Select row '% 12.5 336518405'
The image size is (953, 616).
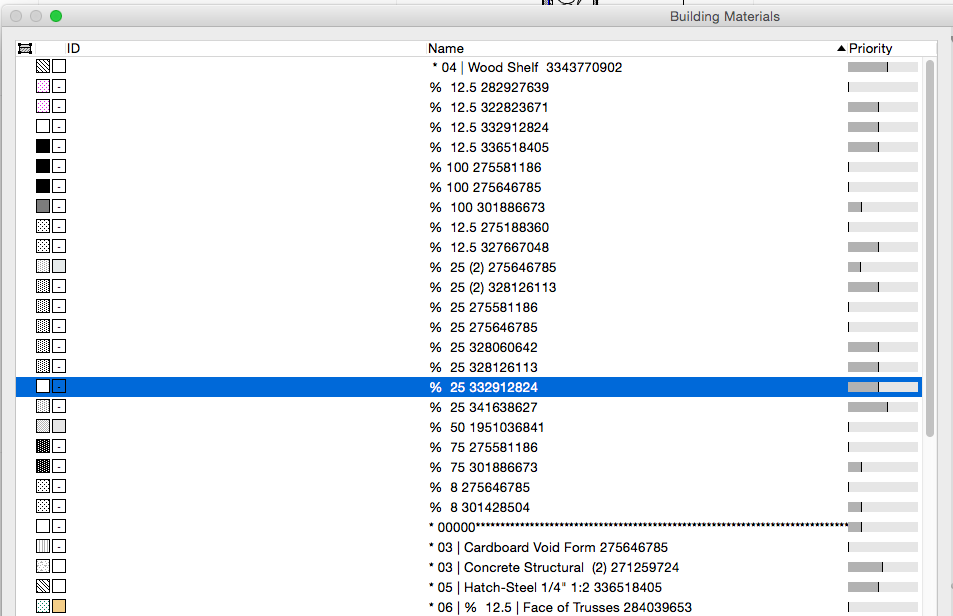469,147
